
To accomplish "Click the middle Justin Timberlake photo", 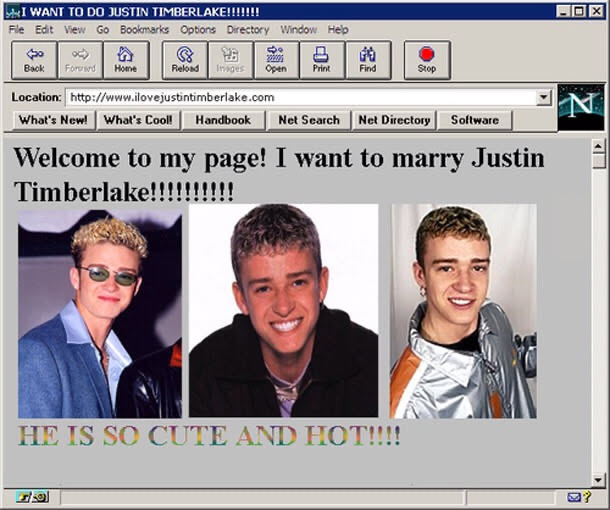I will click(284, 311).
